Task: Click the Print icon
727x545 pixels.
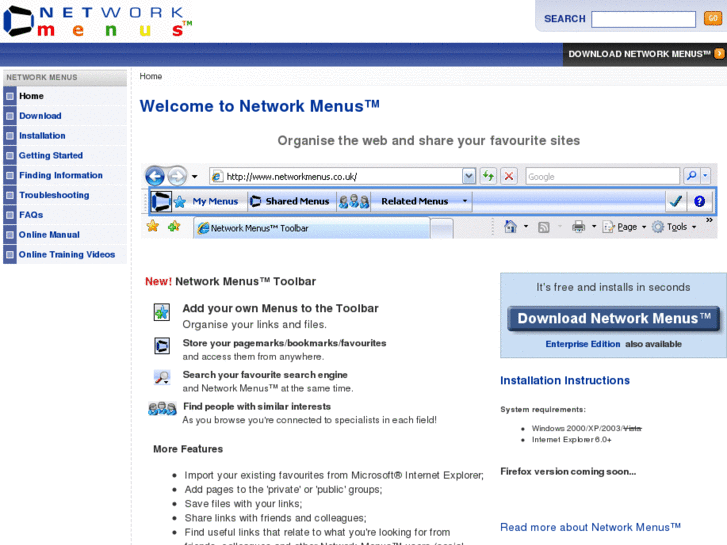Action: coord(578,226)
